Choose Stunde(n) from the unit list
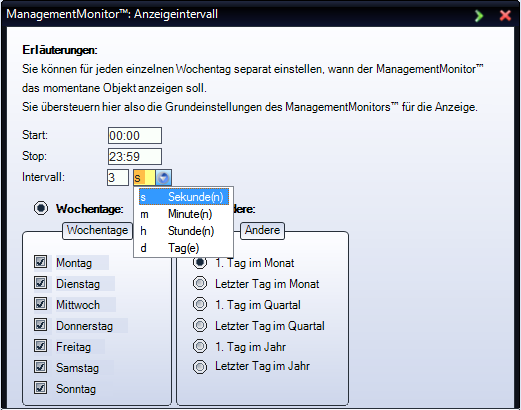521x410 pixels. pos(184,231)
